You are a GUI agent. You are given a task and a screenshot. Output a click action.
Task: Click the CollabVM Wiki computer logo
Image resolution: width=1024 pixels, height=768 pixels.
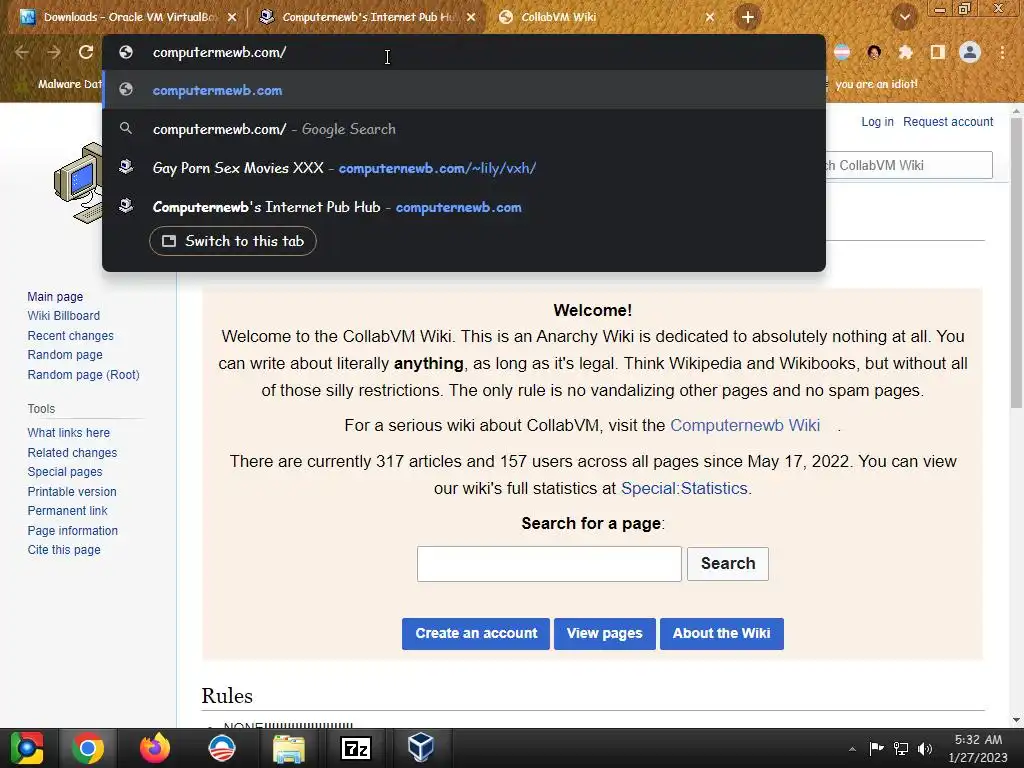pos(78,182)
